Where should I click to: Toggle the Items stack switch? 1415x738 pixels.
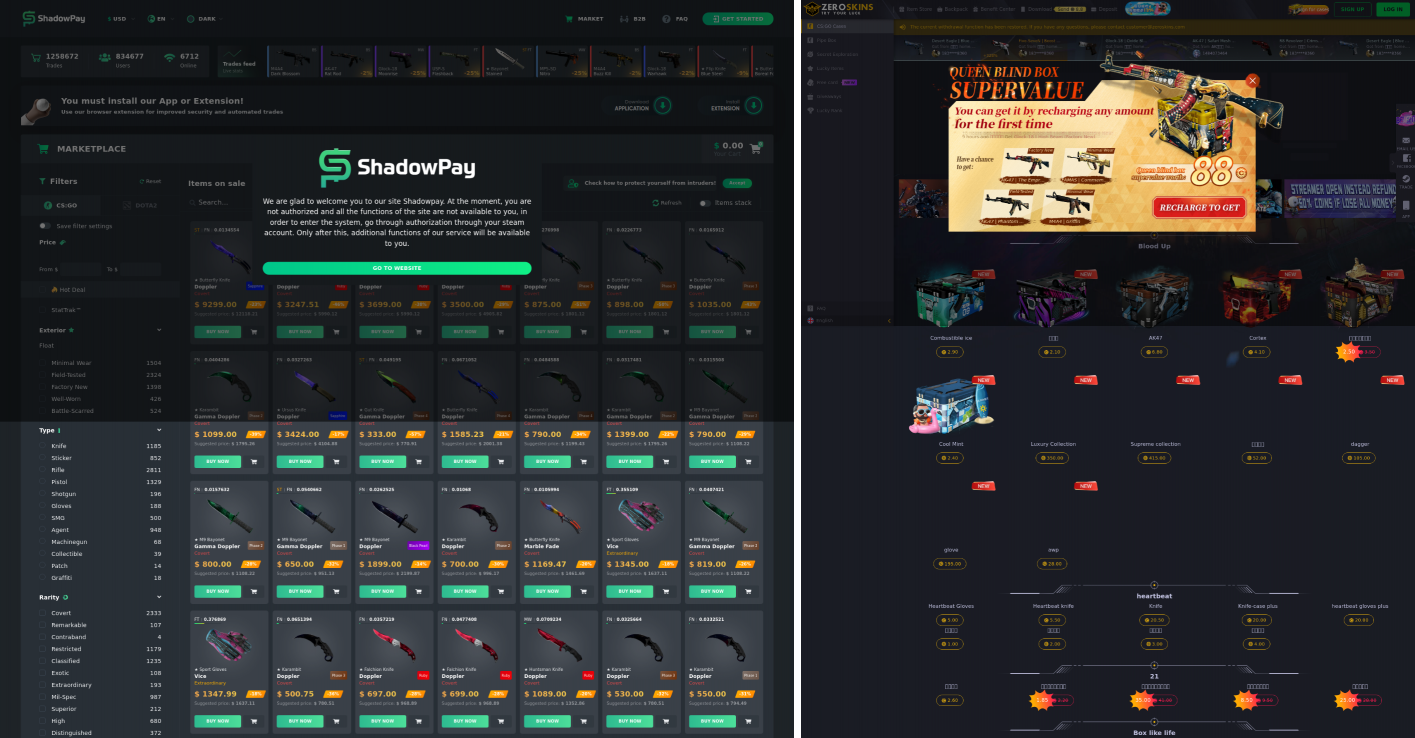click(x=705, y=203)
